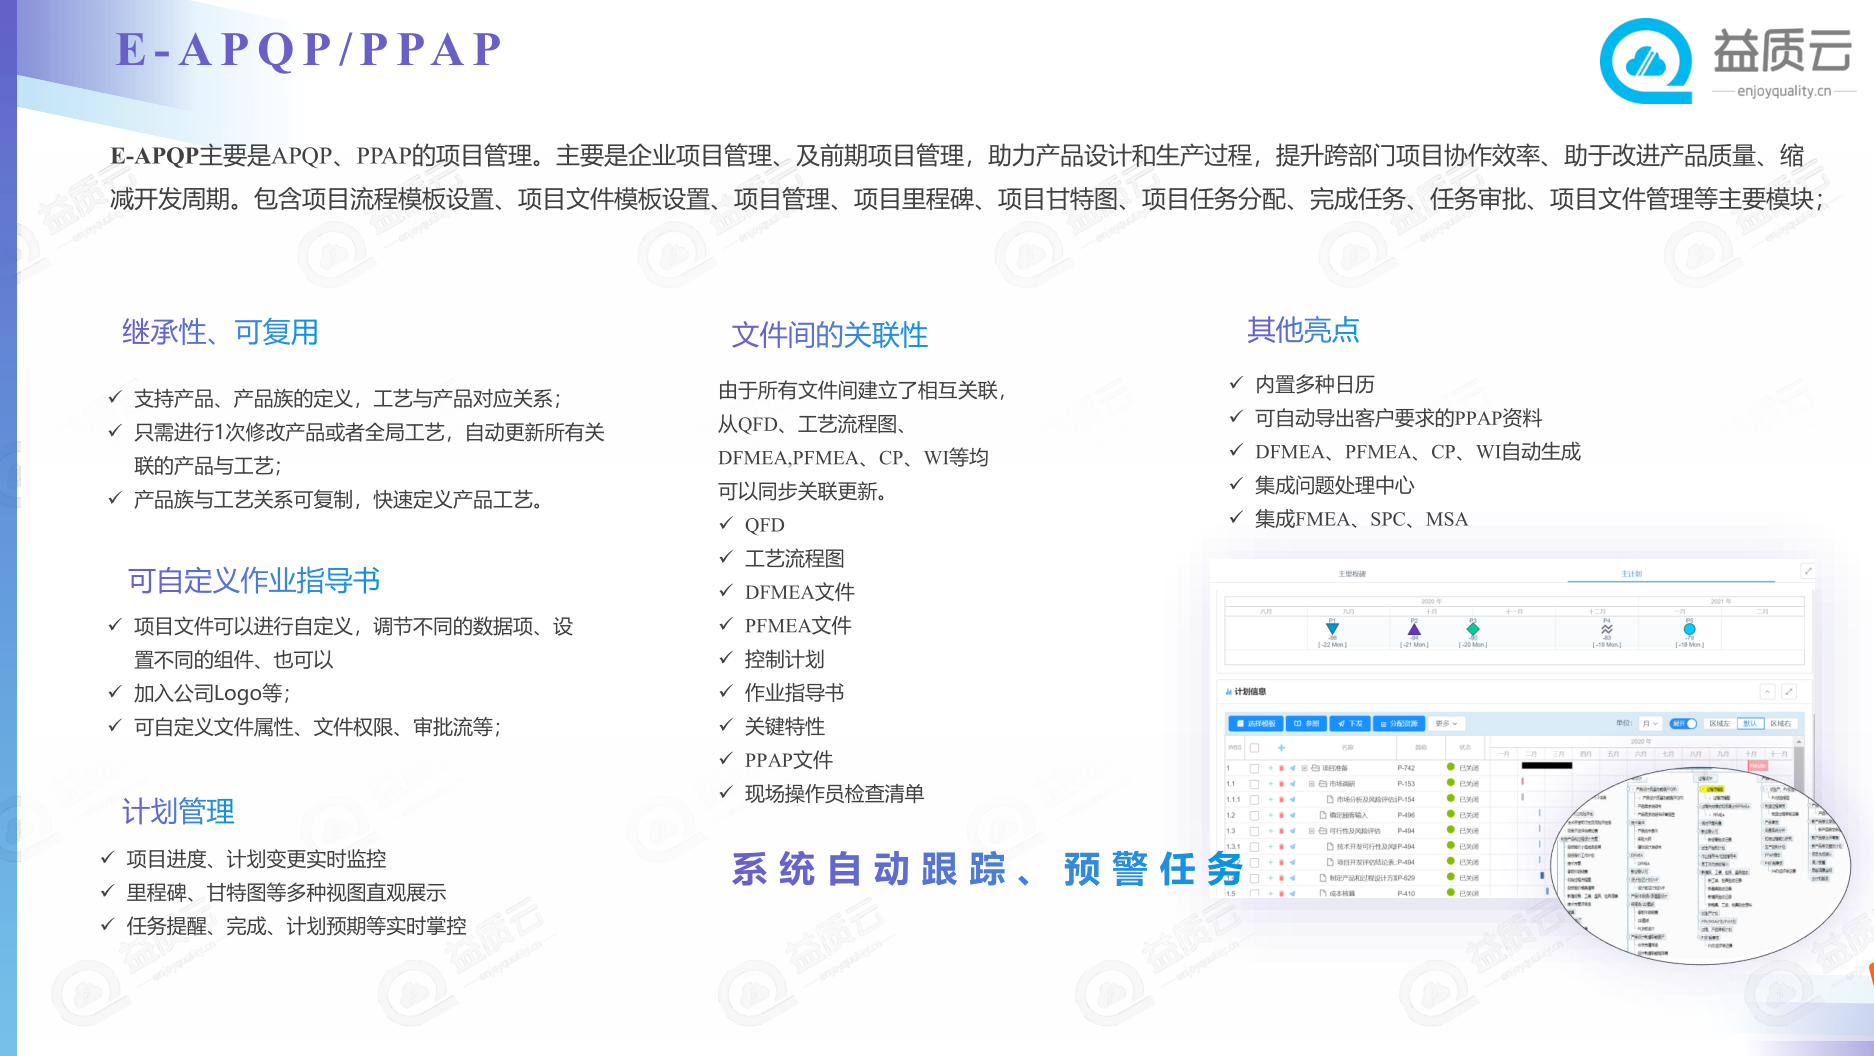The image size is (1874, 1056).
Task: Delete row 1.1 市场调研
Action: click(x=1281, y=784)
